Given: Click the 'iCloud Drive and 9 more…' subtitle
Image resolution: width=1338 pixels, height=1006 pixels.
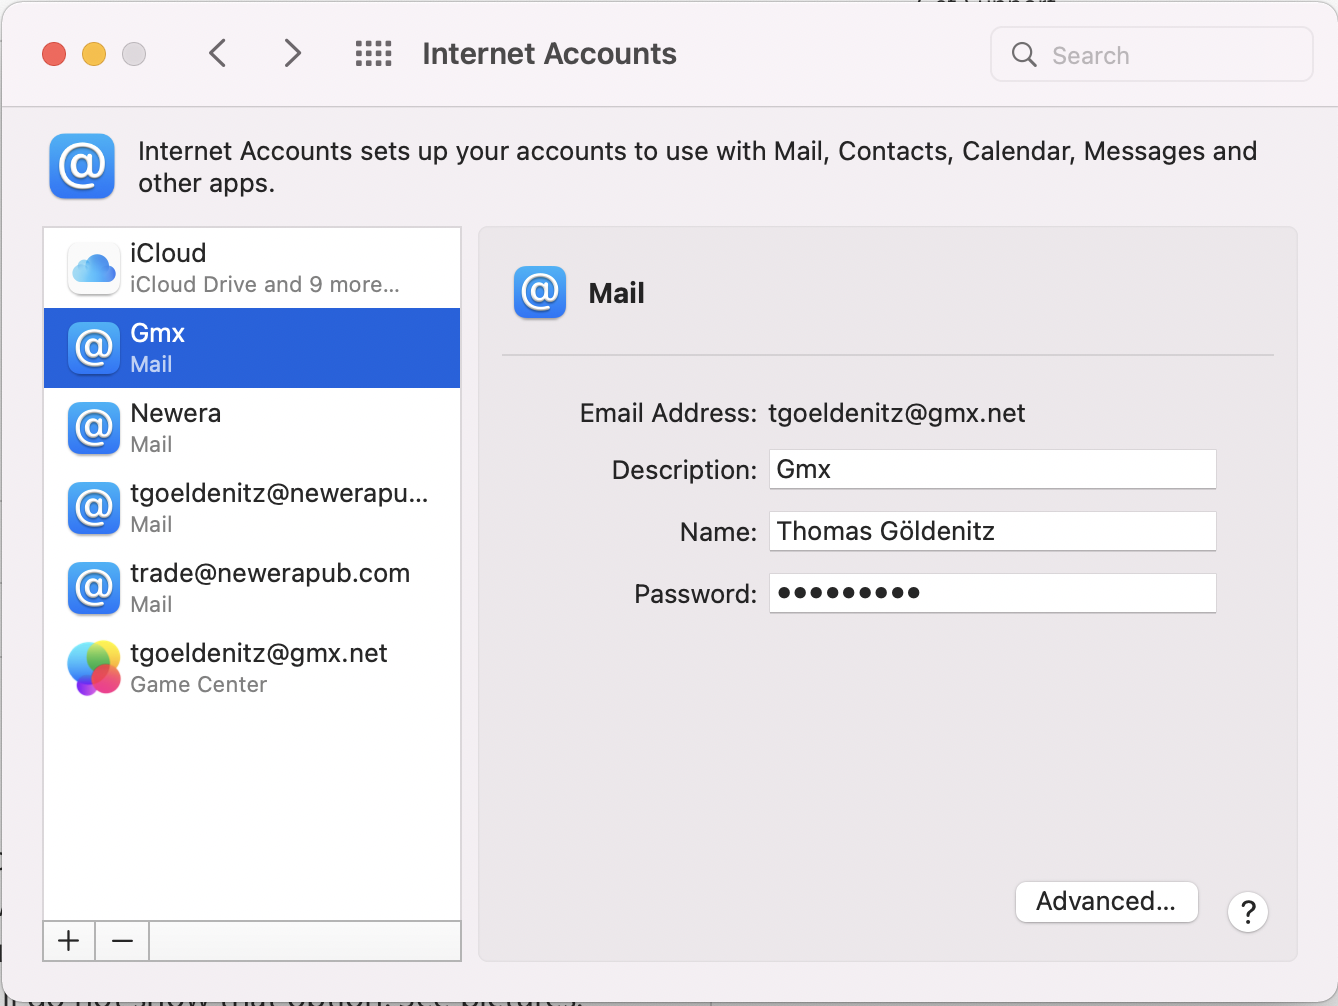Looking at the screenshot, I should coord(265,285).
